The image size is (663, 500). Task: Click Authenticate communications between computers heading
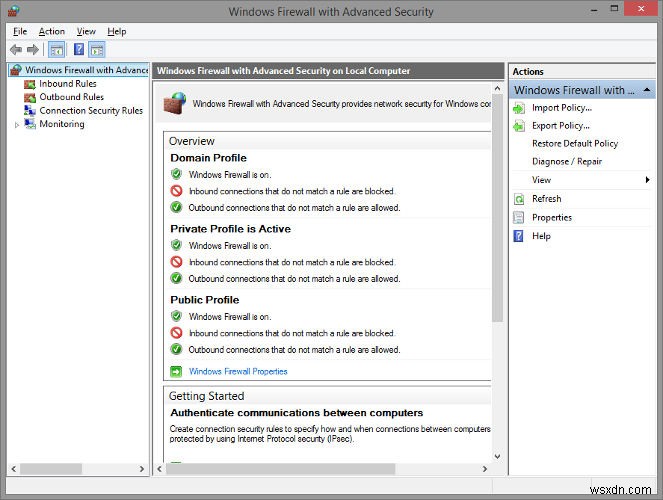pos(296,413)
